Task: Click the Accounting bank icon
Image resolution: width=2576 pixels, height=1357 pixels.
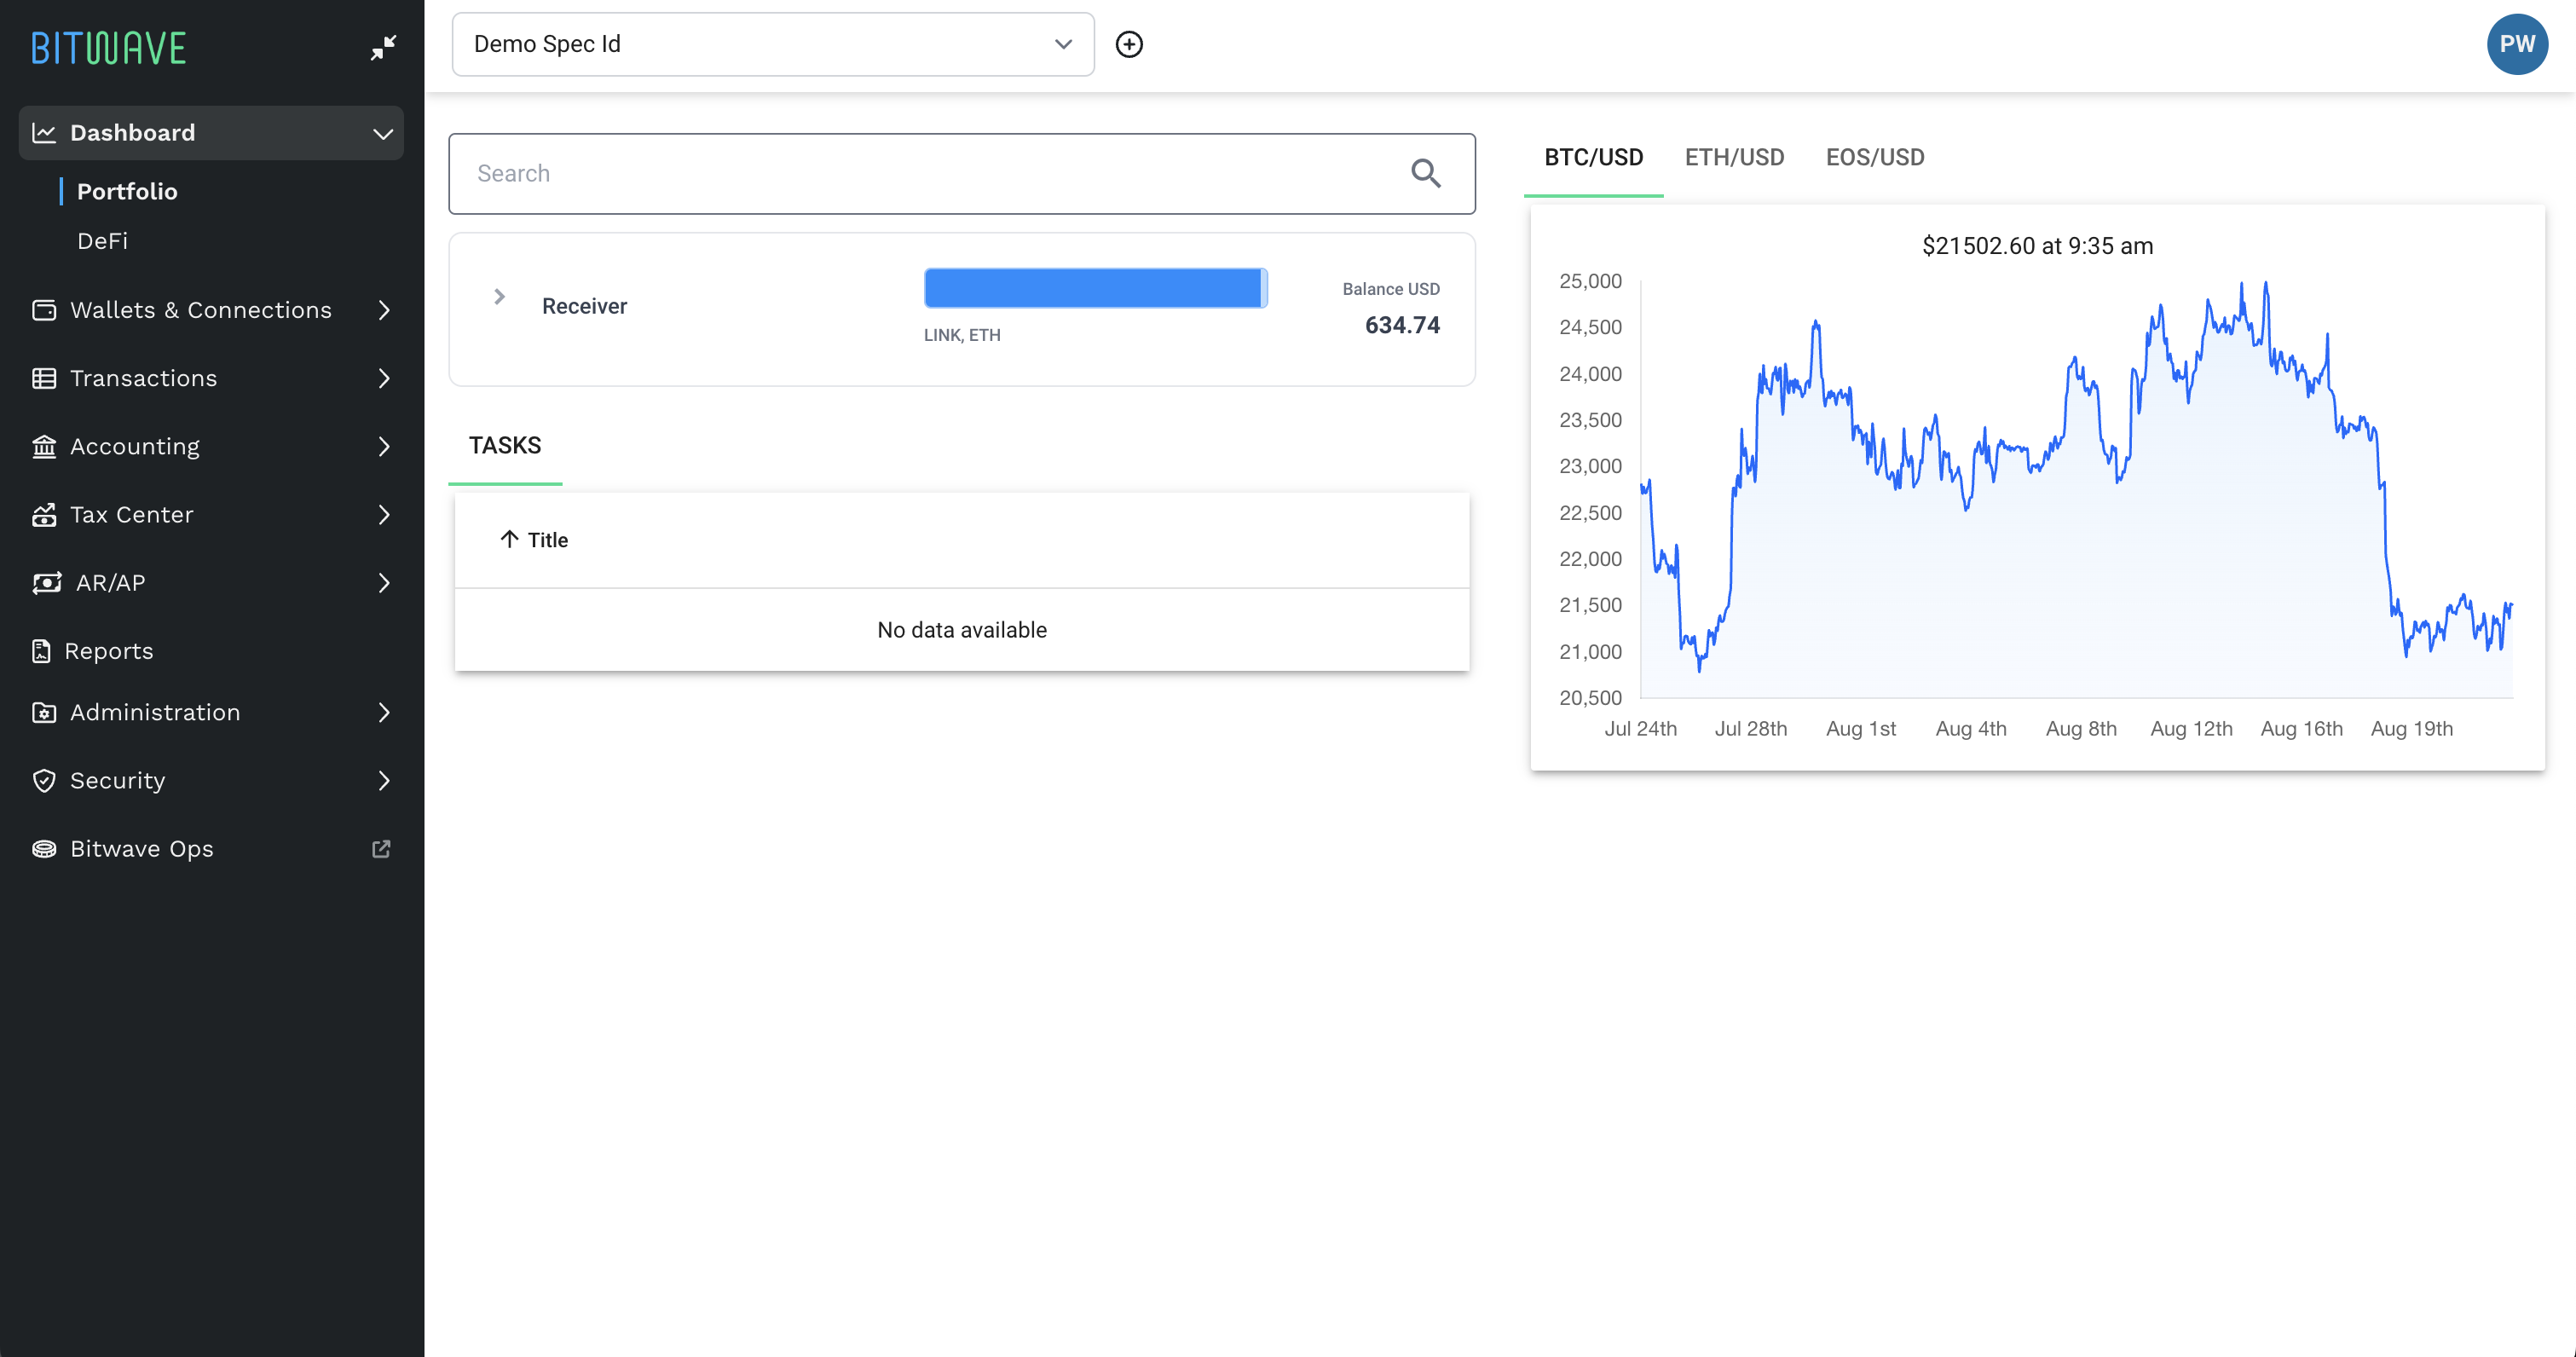Action: 44,446
